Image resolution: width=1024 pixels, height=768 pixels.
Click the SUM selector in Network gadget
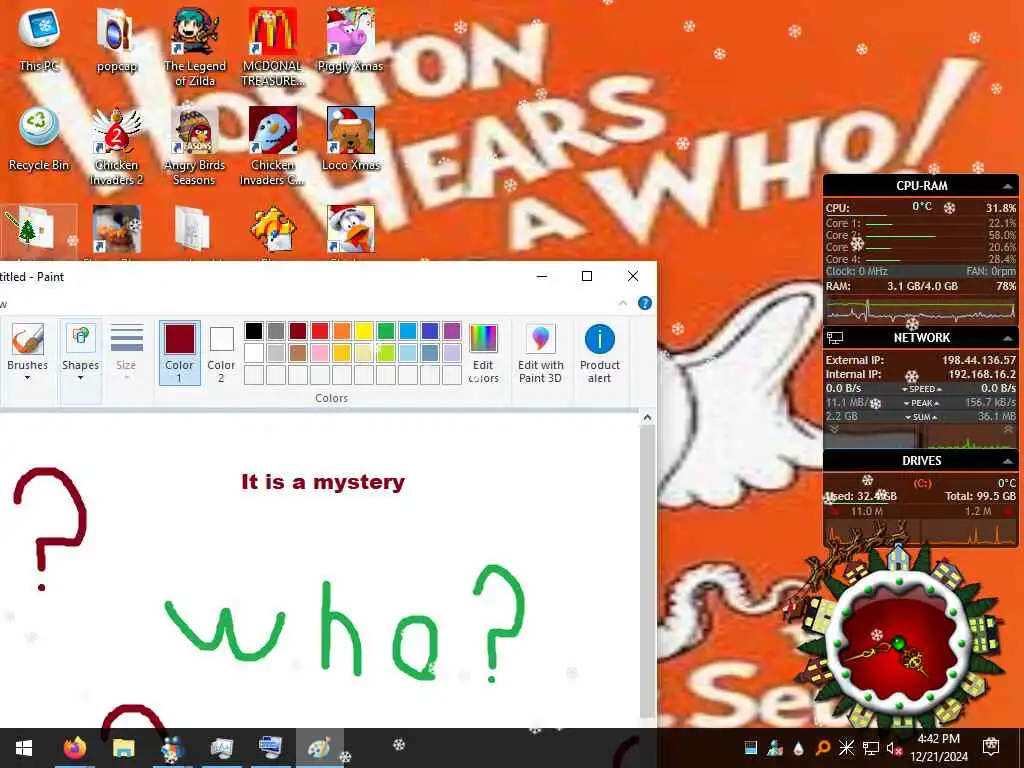(921, 417)
